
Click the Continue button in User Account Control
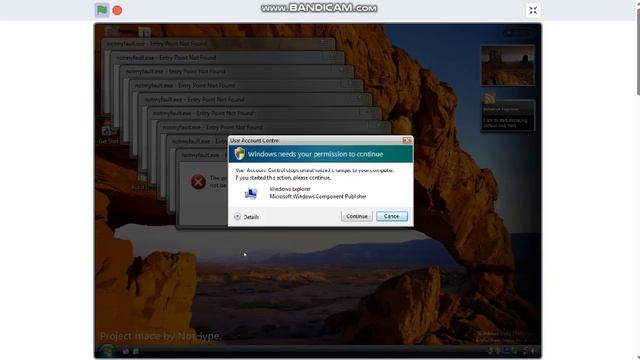coord(357,216)
